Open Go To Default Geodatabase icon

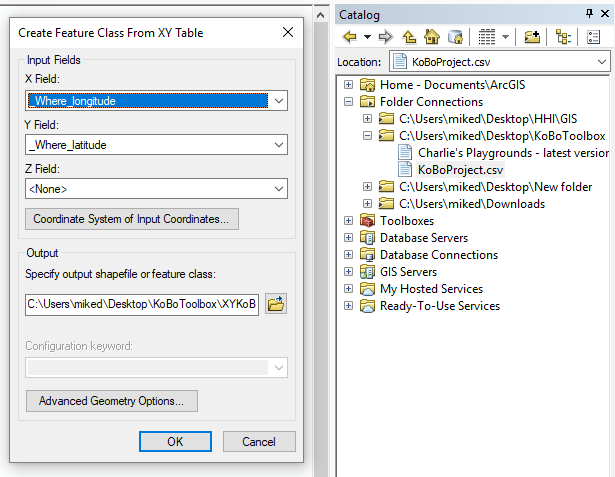coord(455,37)
